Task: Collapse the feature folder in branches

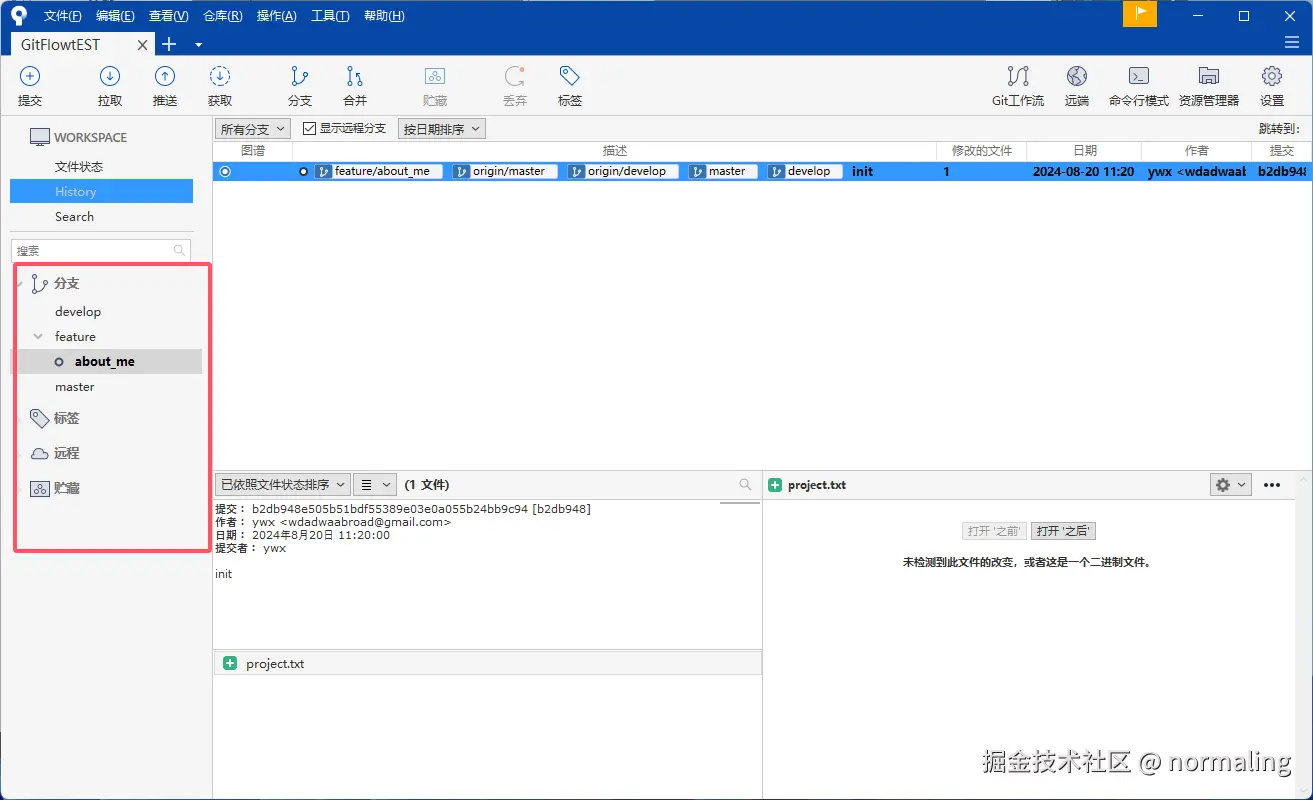Action: [x=38, y=337]
